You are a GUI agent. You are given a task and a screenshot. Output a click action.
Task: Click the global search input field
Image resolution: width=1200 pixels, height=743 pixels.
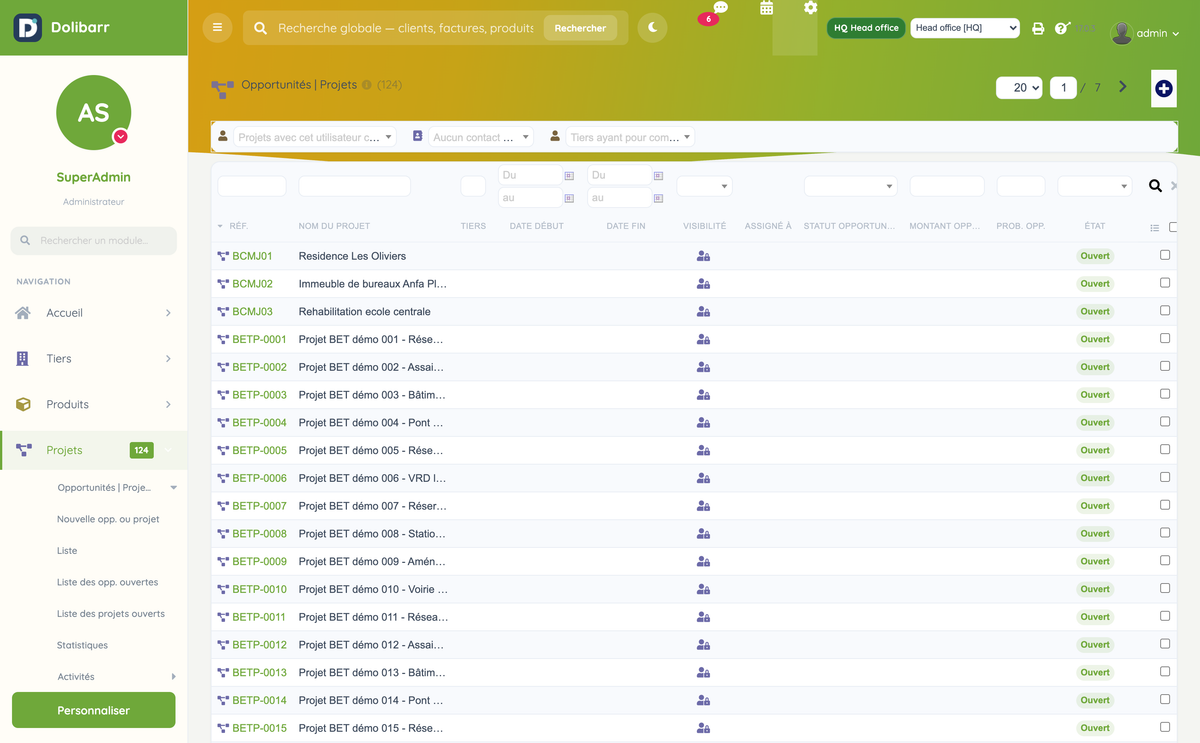pyautogui.click(x=405, y=28)
